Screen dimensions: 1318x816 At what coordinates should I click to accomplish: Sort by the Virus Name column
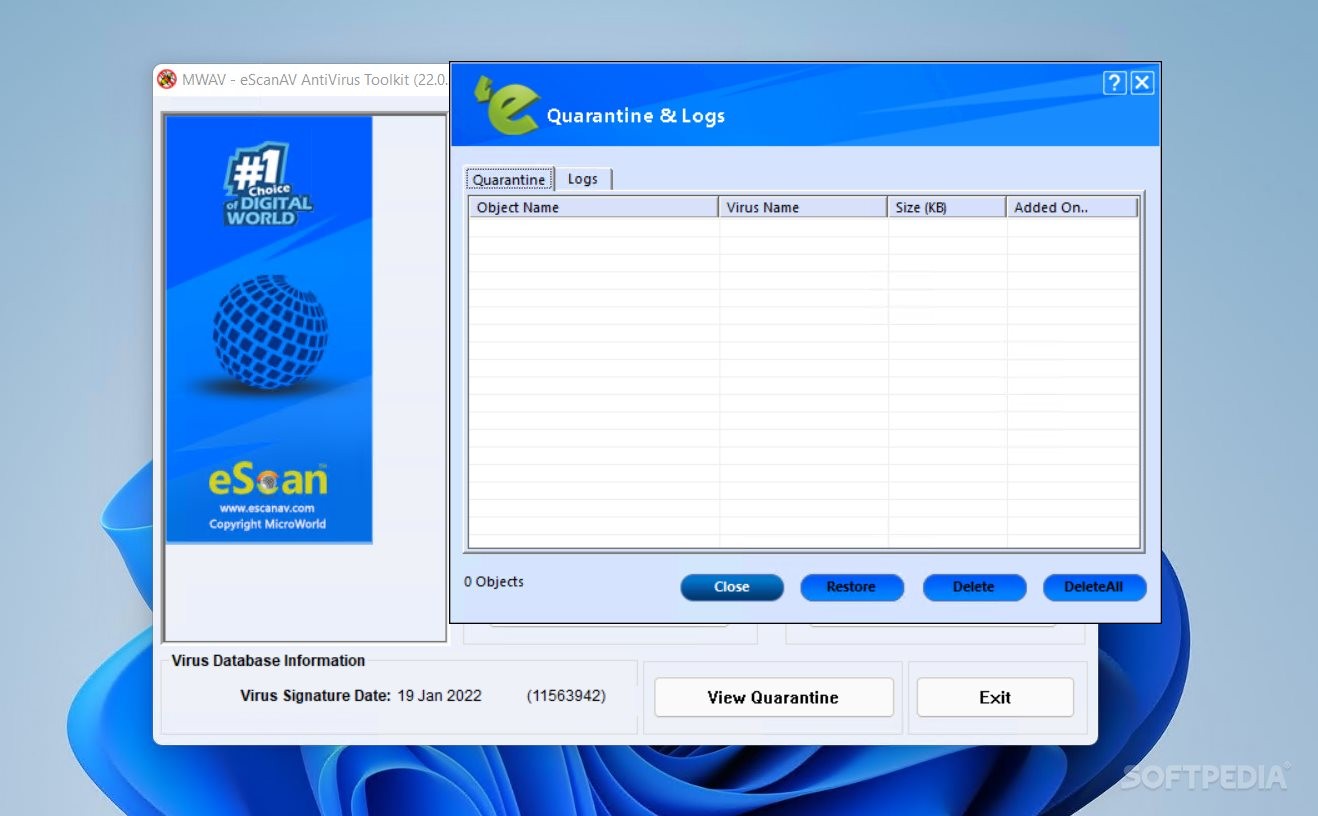(x=803, y=207)
